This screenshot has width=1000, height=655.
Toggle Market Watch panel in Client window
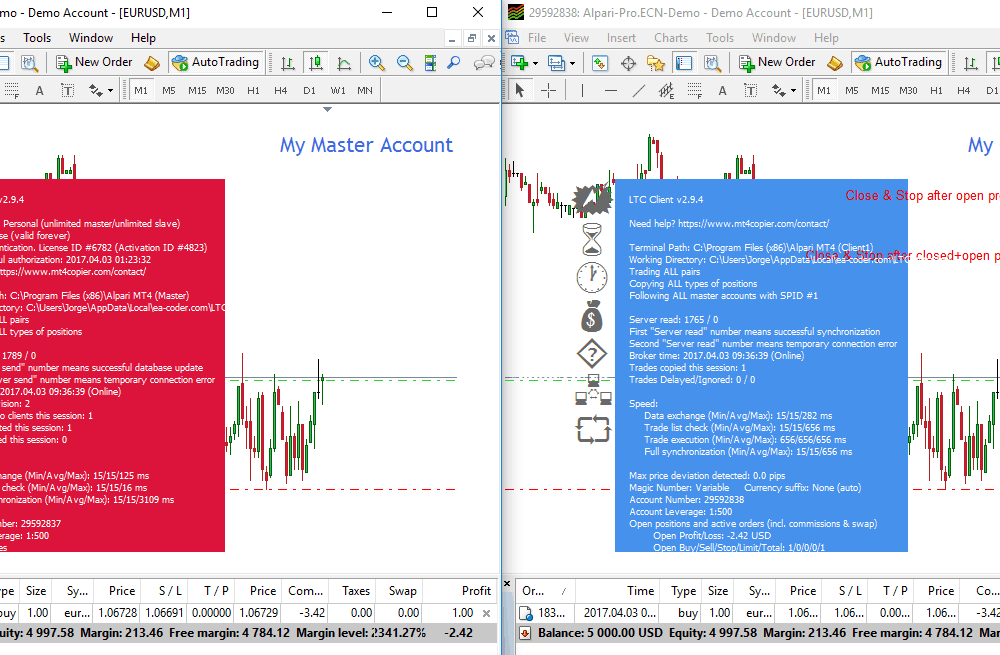pyautogui.click(x=599, y=63)
